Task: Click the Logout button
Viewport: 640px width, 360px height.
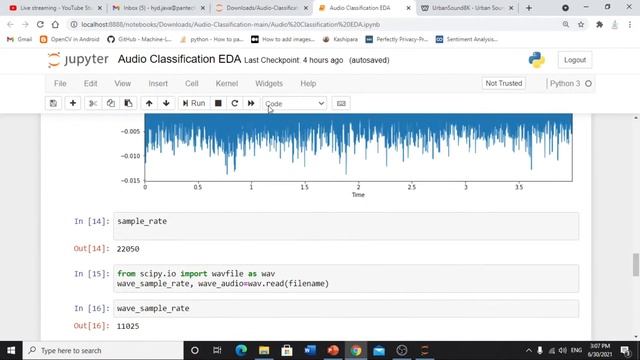Action: coord(575,60)
